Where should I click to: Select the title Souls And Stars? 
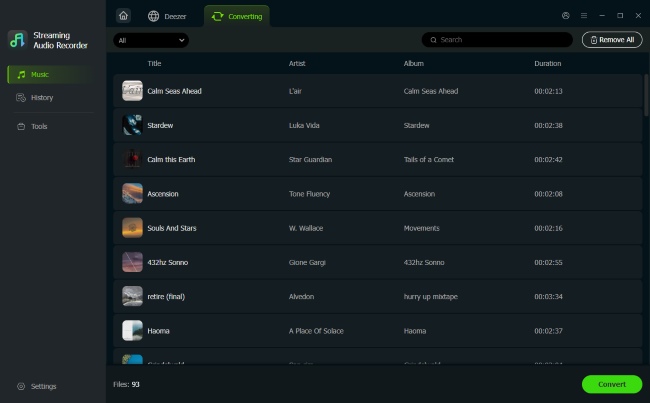[x=172, y=228]
